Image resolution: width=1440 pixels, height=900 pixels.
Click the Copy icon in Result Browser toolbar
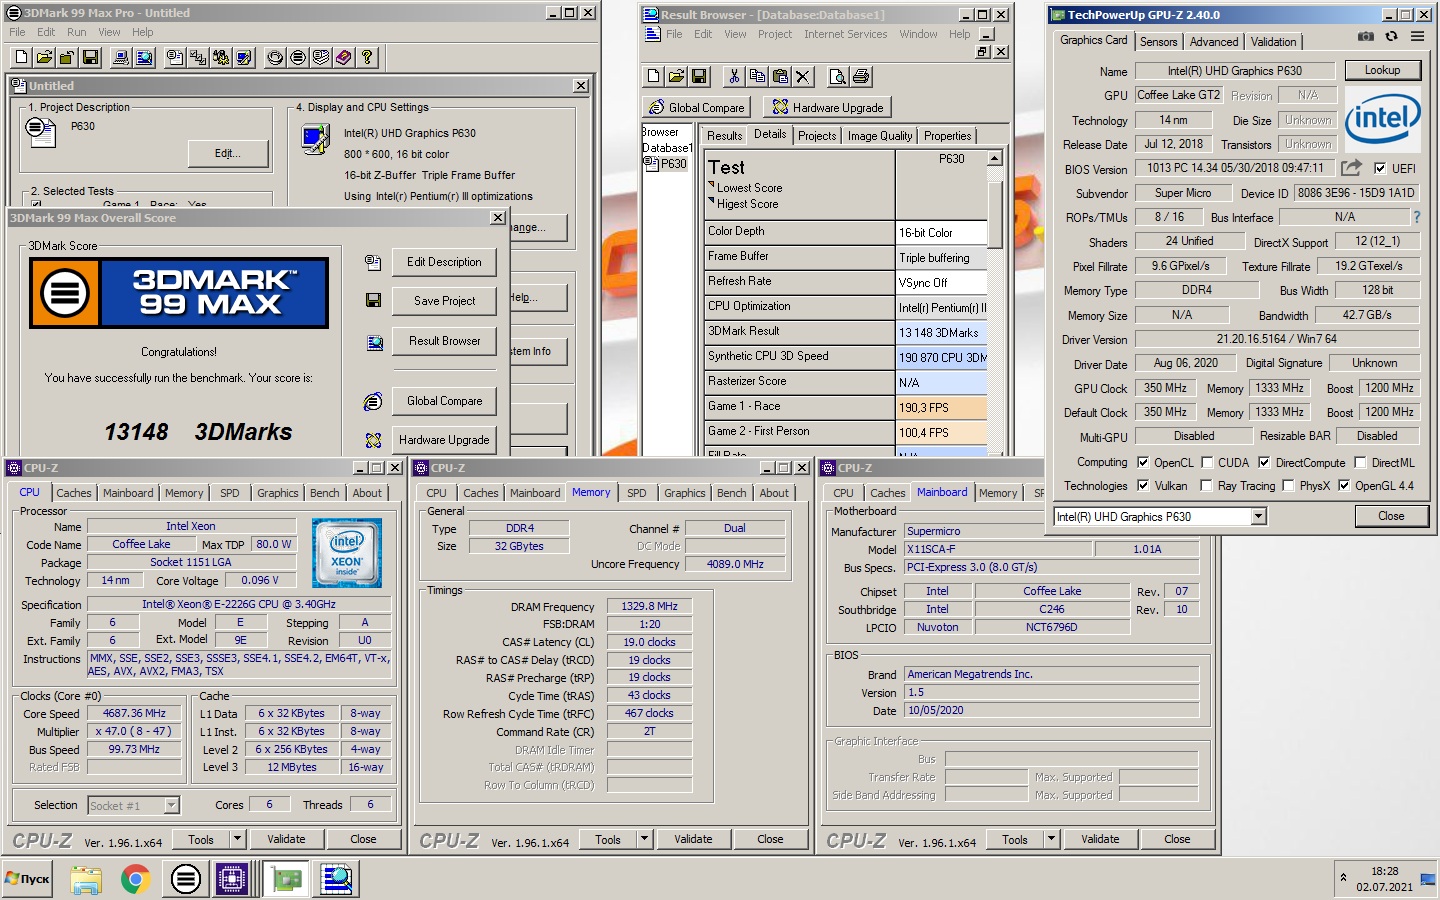[x=757, y=76]
